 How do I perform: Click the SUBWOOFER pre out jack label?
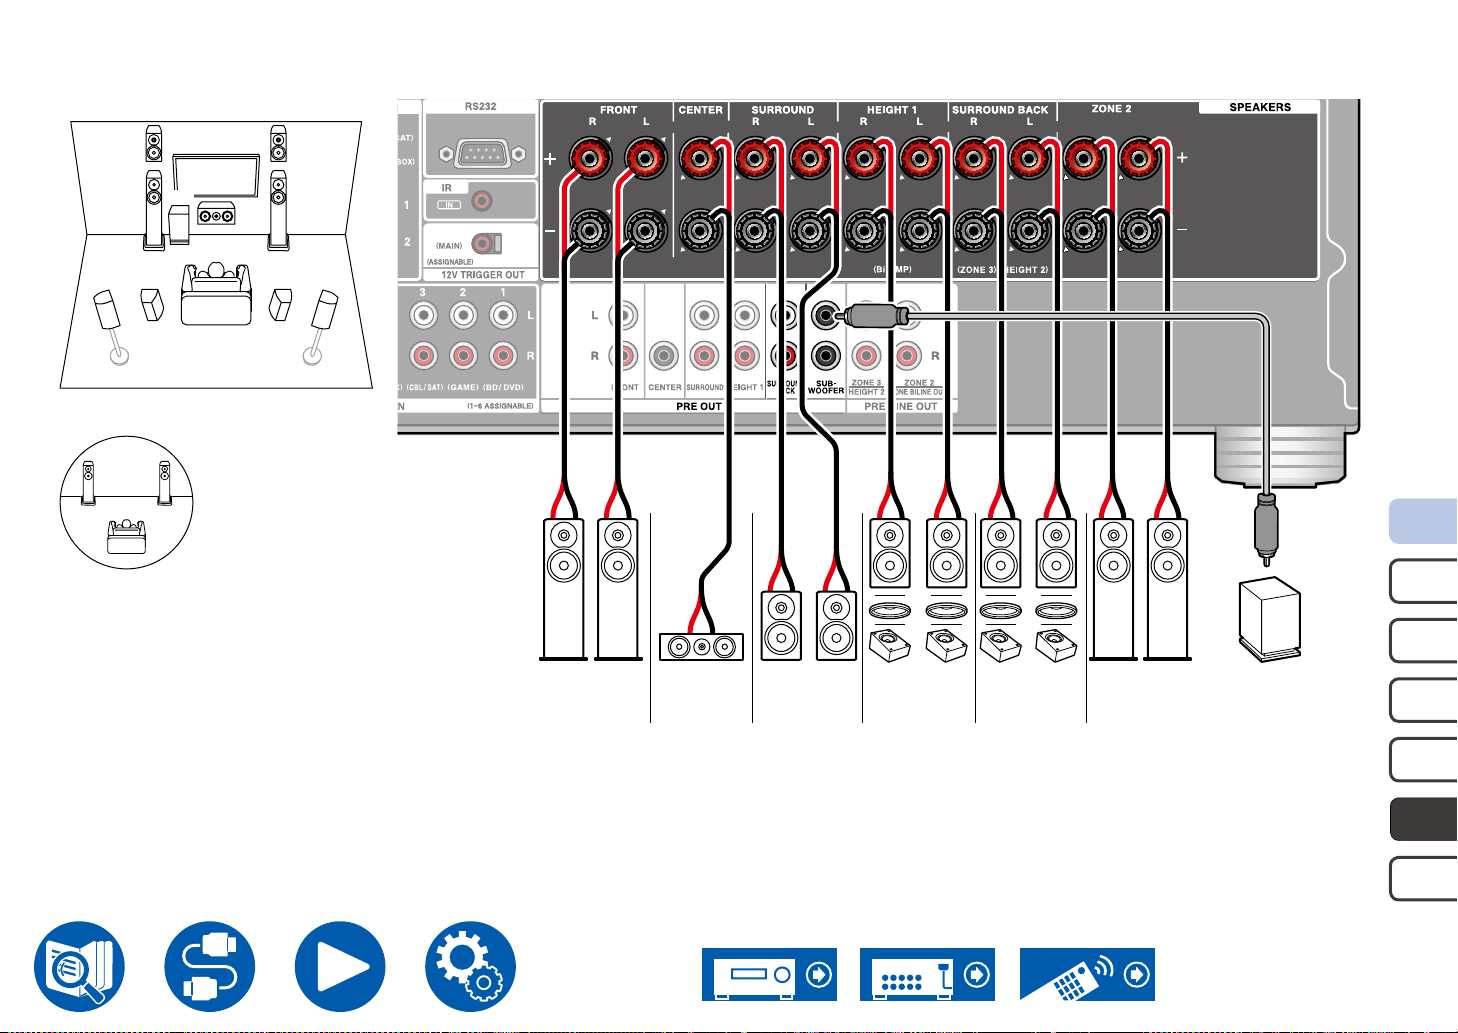(825, 387)
